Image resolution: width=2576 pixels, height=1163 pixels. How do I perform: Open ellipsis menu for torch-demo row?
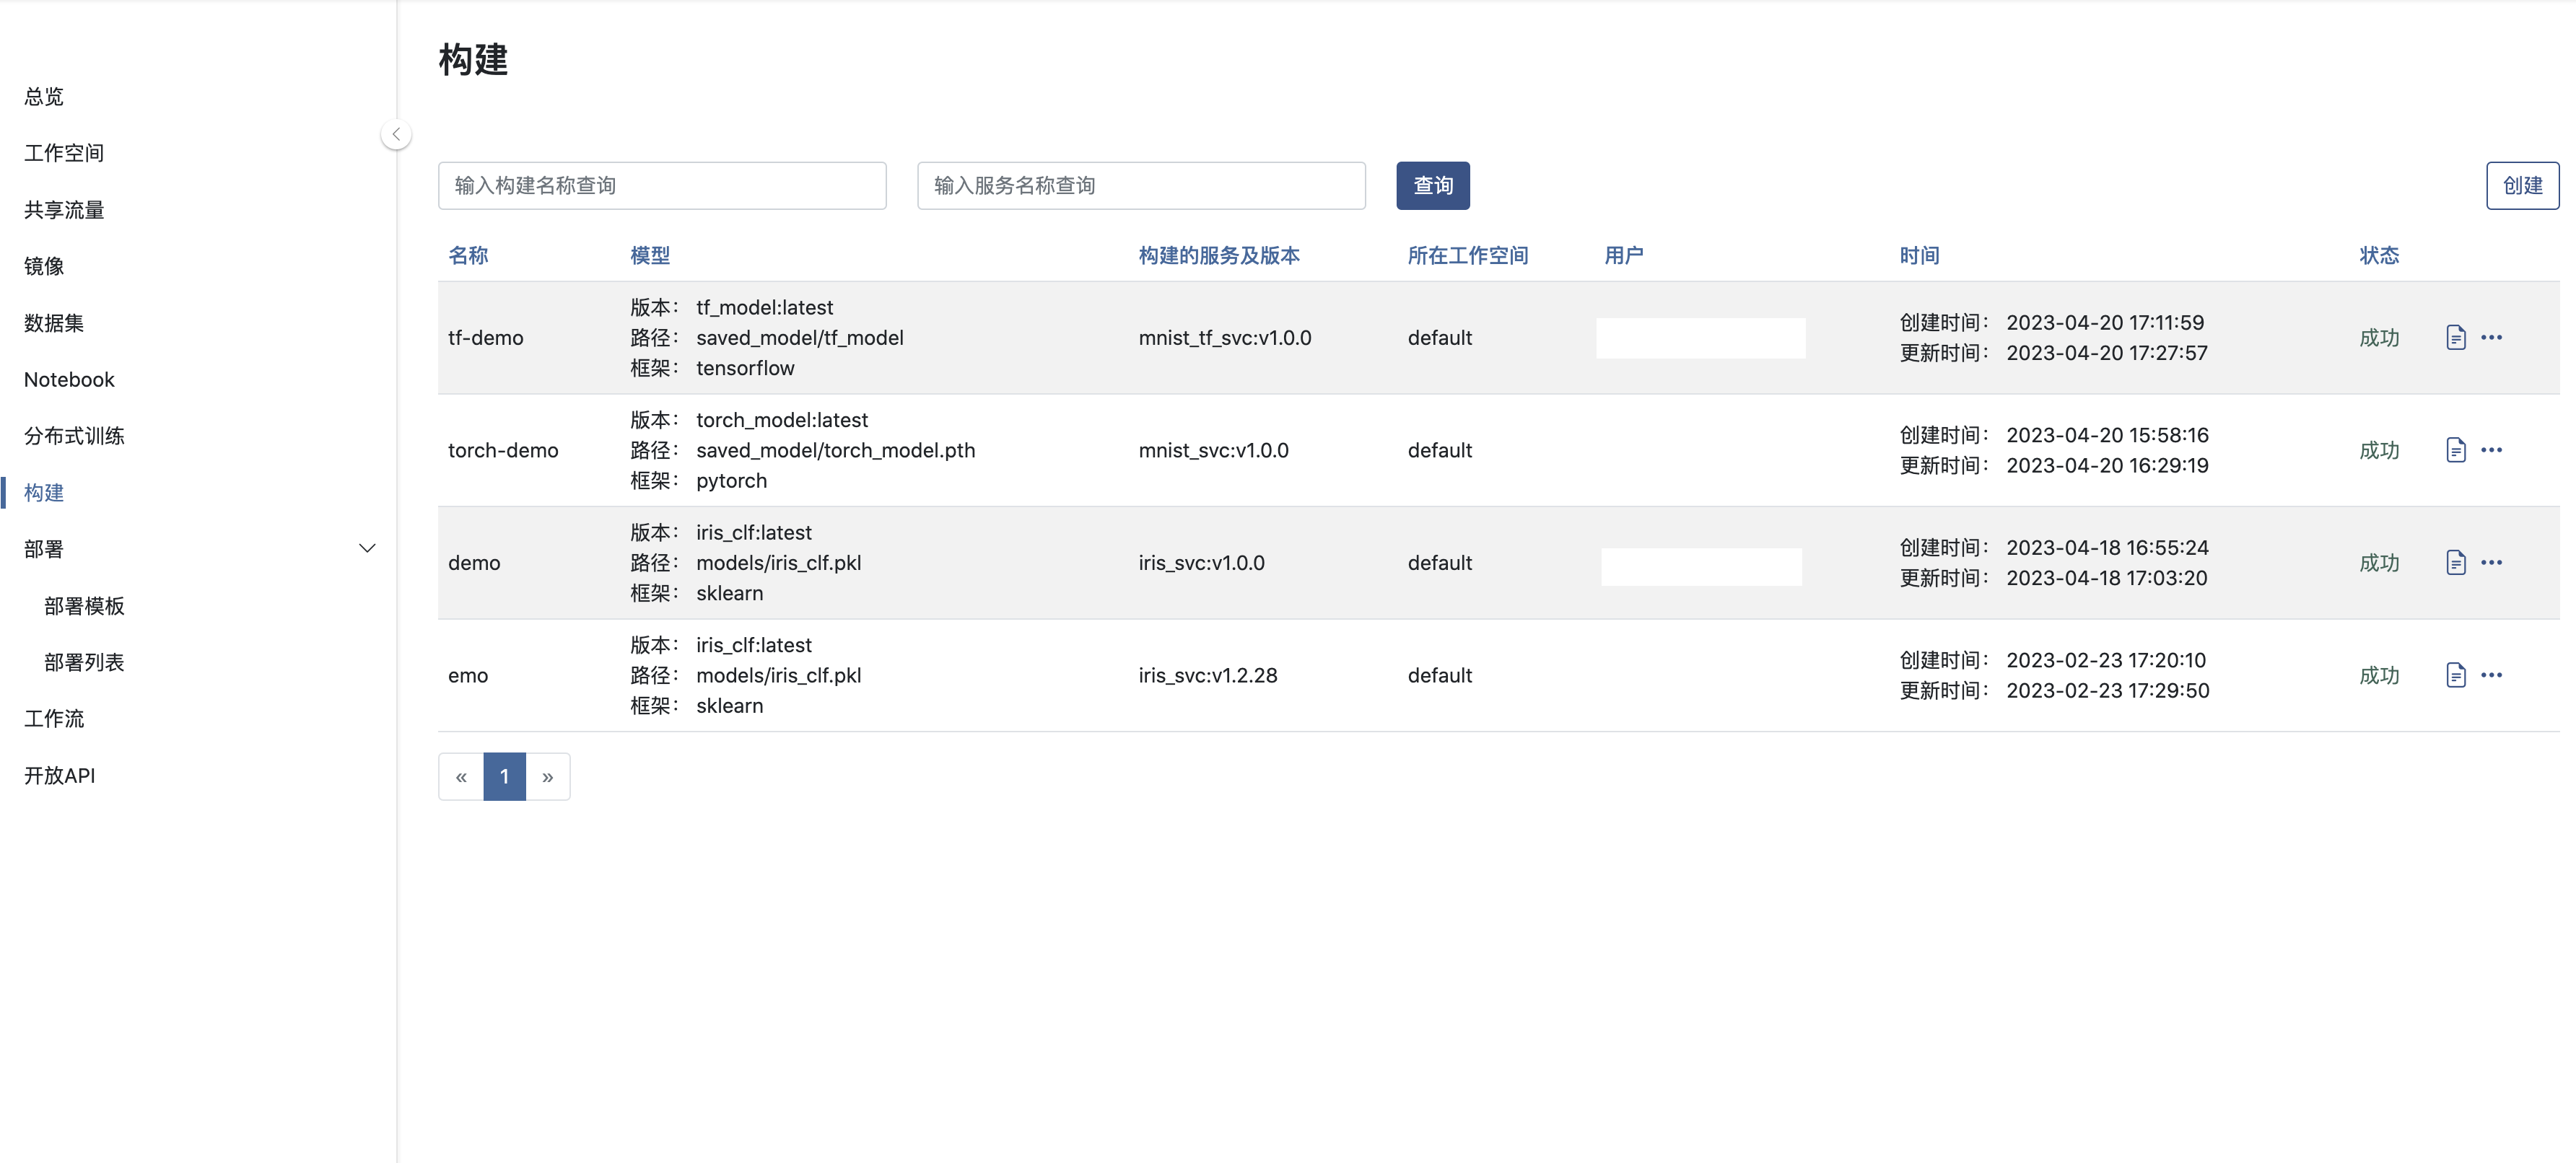click(x=2491, y=450)
